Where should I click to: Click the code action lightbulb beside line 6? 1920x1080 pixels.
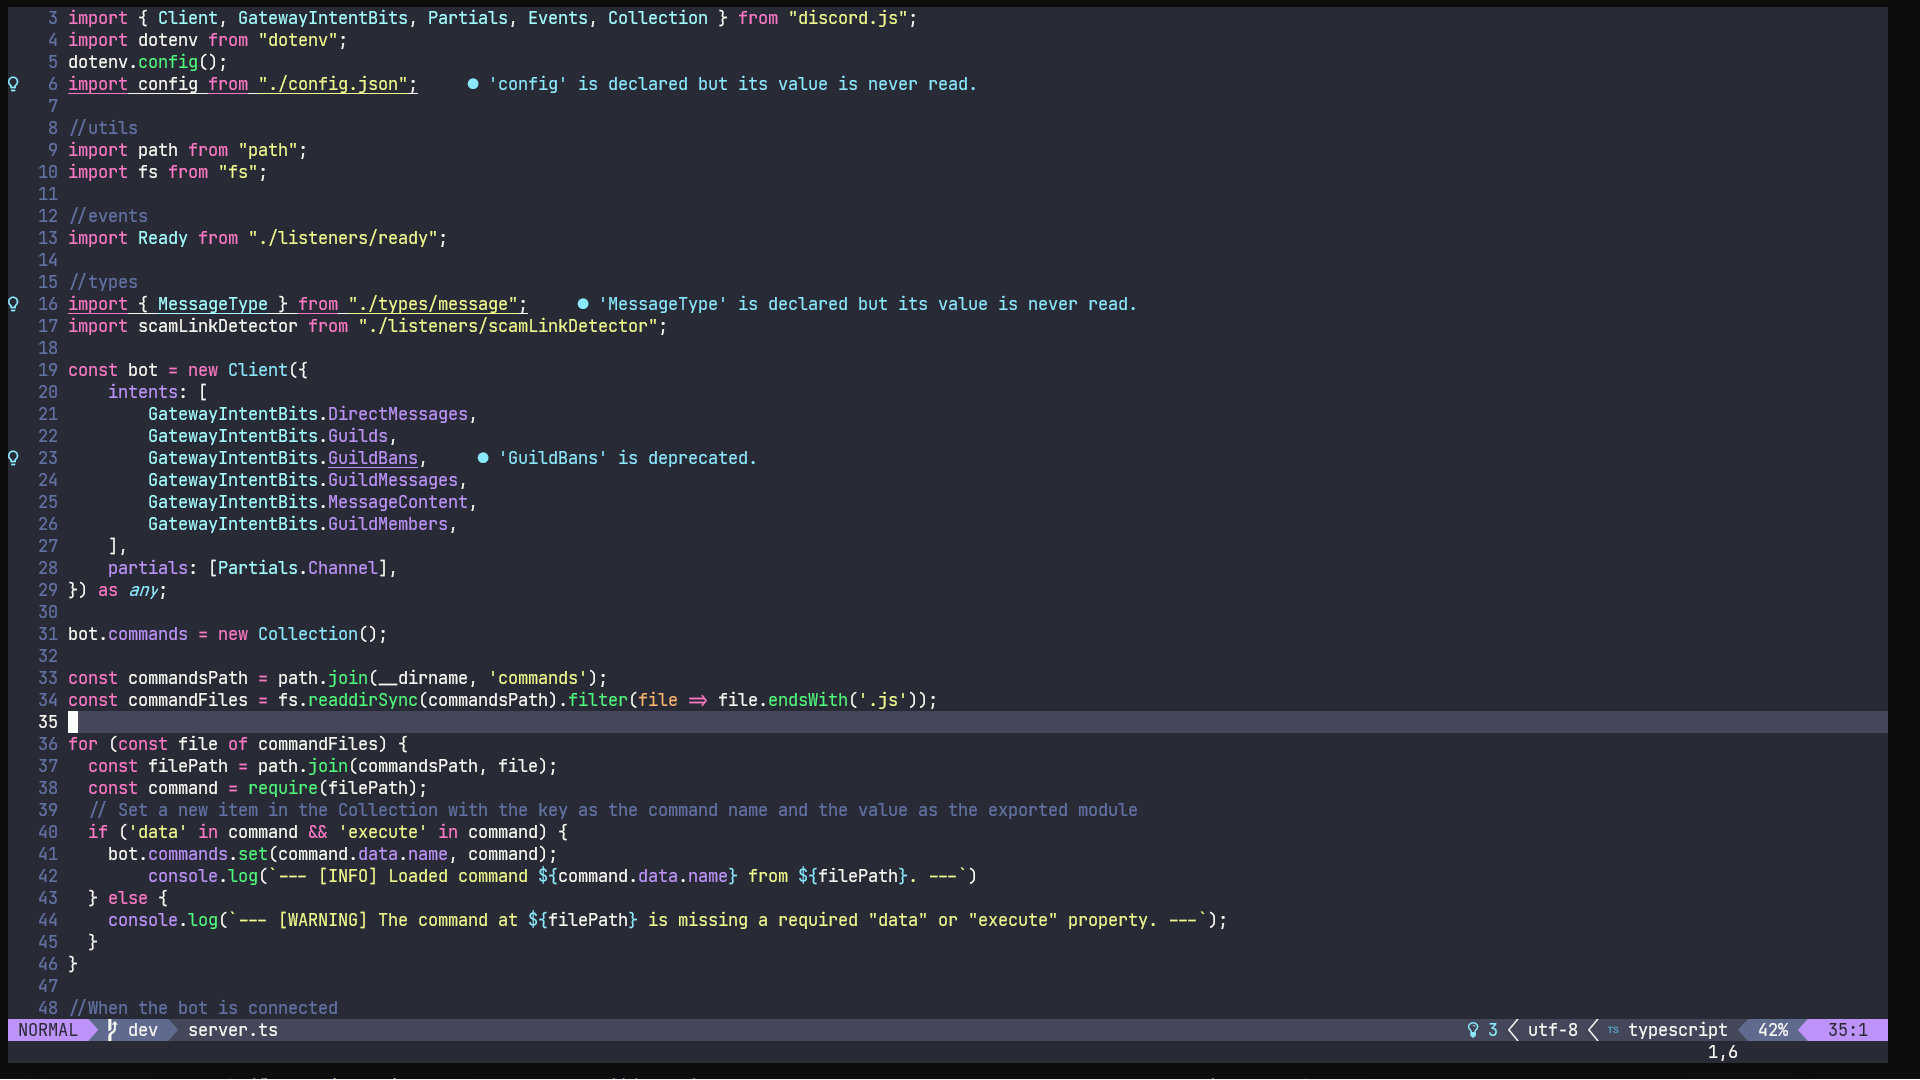(x=12, y=84)
